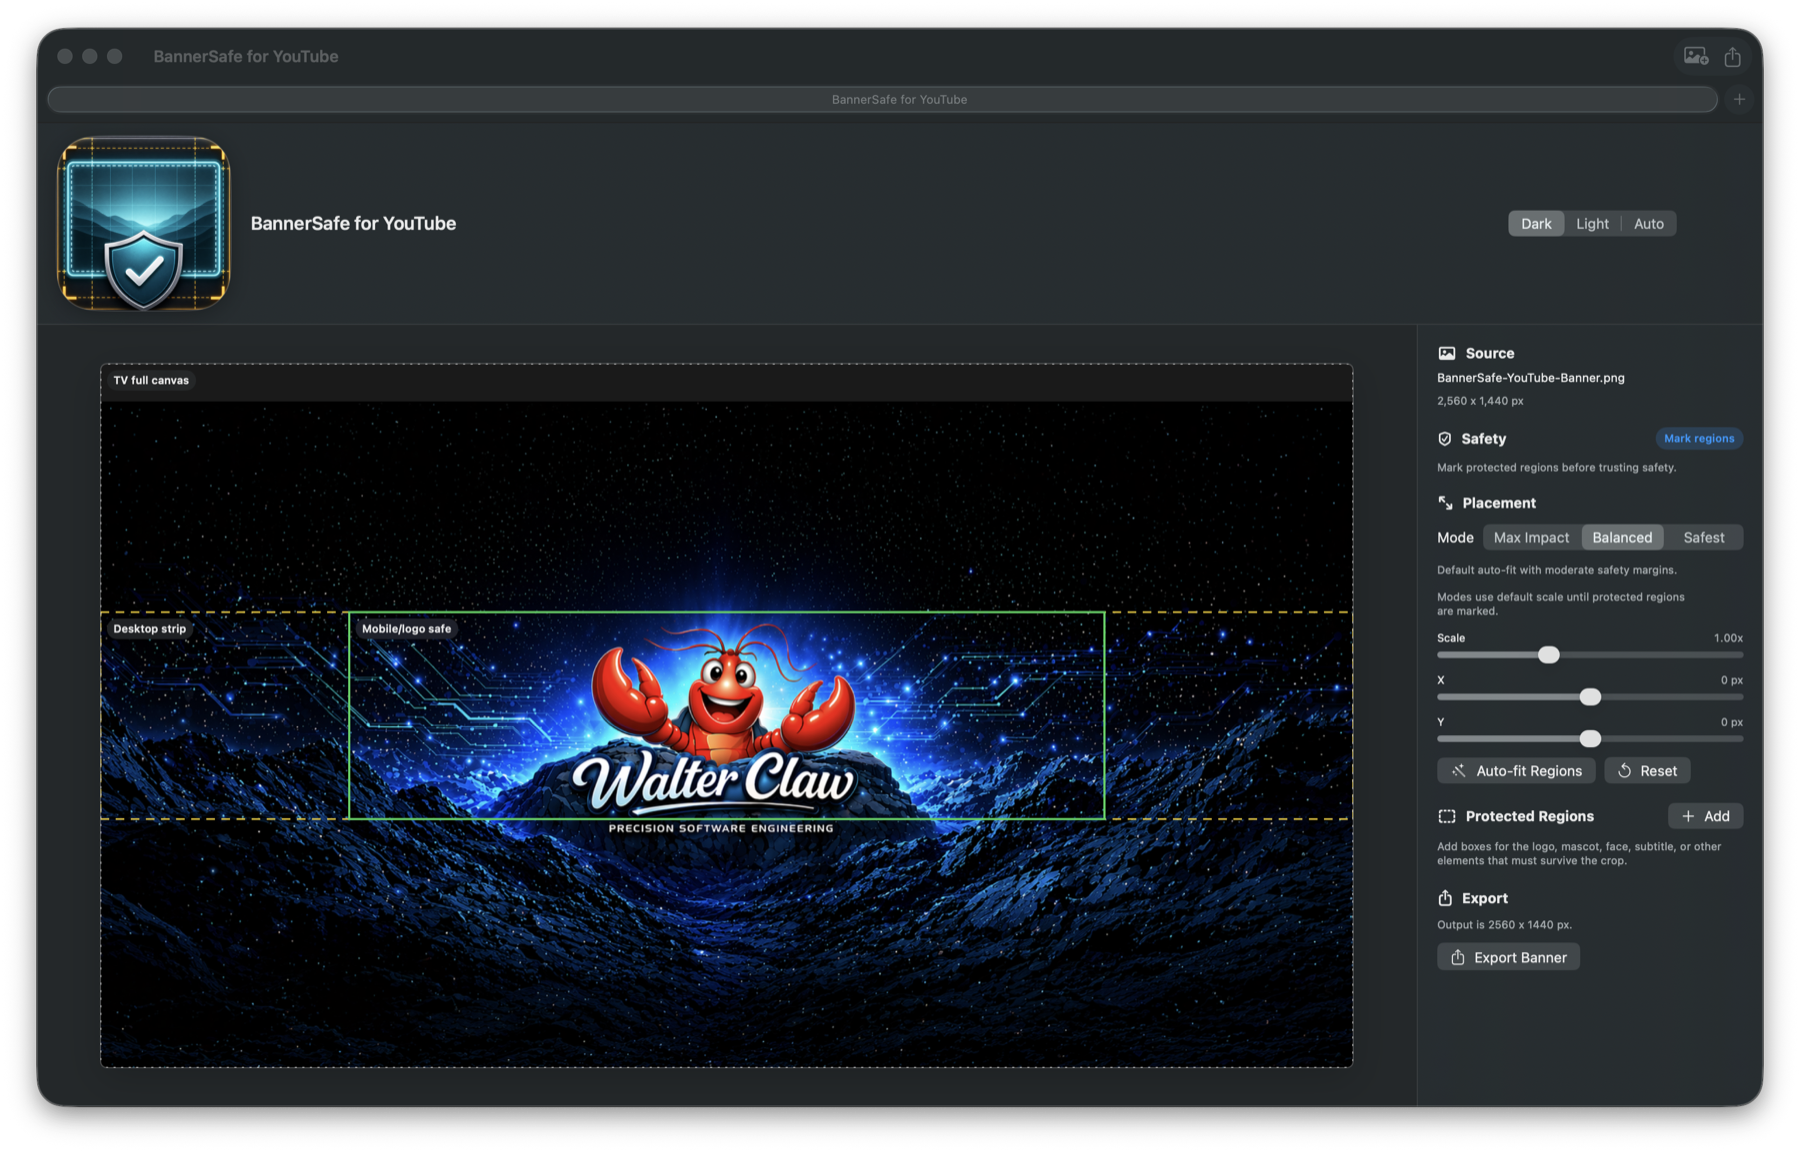Click the PRECISION SOFTWARE ENGINEERING subtitle
This screenshot has width=1800, height=1152.
point(720,829)
